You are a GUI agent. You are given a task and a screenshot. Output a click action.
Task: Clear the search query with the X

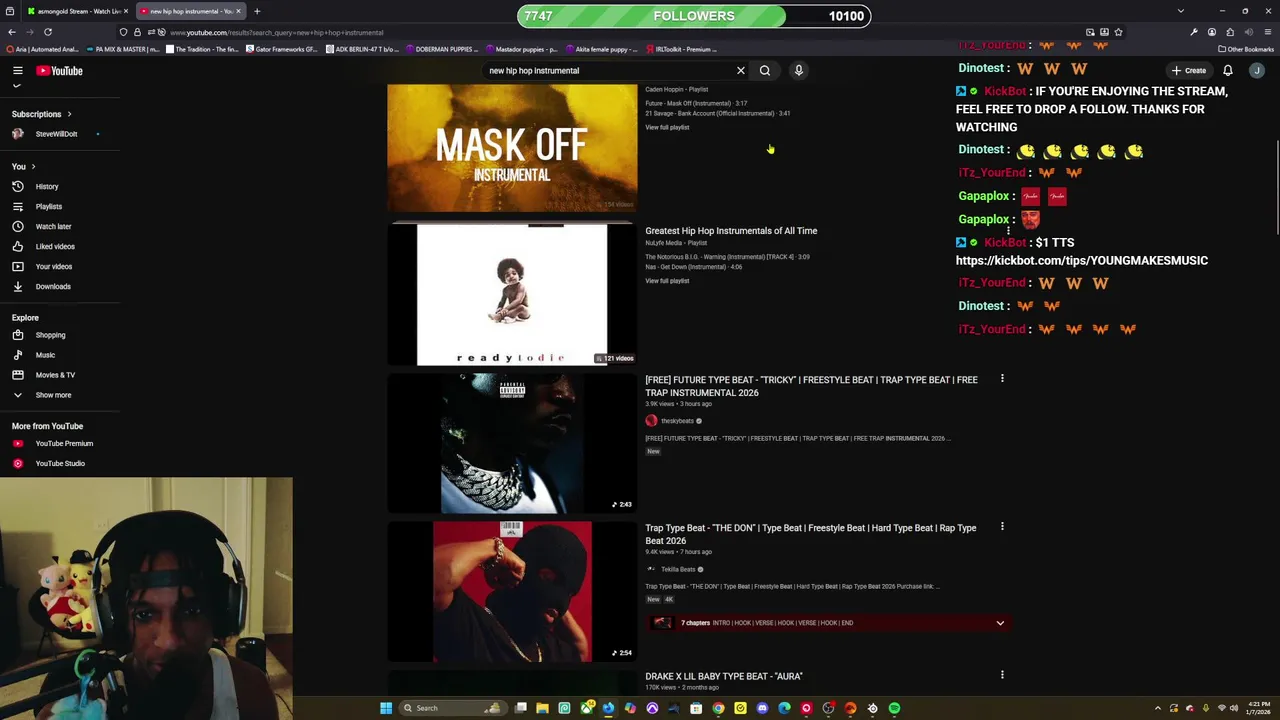click(741, 70)
